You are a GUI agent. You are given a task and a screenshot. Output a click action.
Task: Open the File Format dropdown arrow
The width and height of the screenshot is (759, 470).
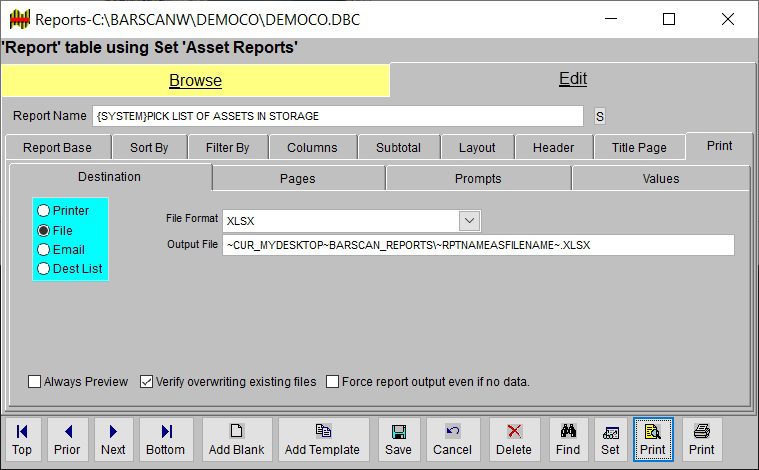tap(470, 221)
